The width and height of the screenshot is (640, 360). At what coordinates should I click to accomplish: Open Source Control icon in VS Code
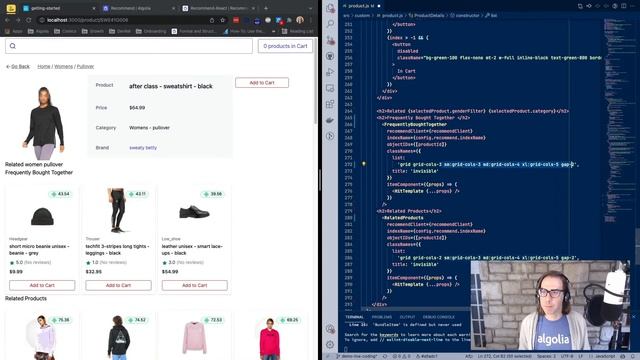point(331,40)
